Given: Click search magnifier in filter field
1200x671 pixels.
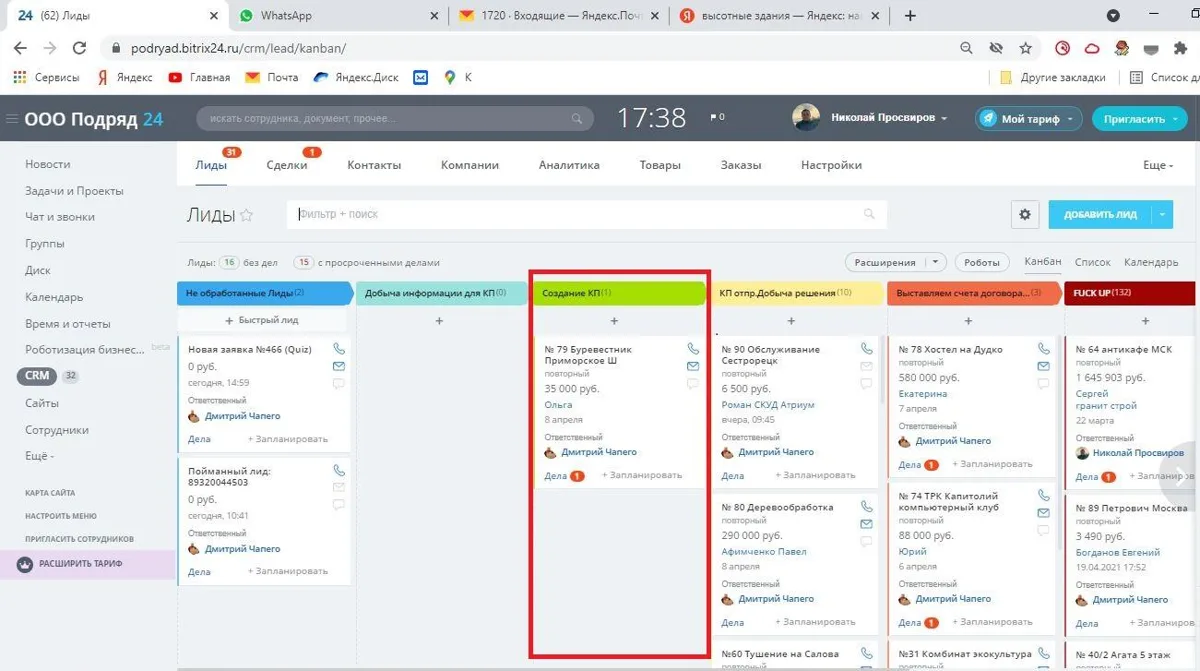Looking at the screenshot, I should 869,214.
